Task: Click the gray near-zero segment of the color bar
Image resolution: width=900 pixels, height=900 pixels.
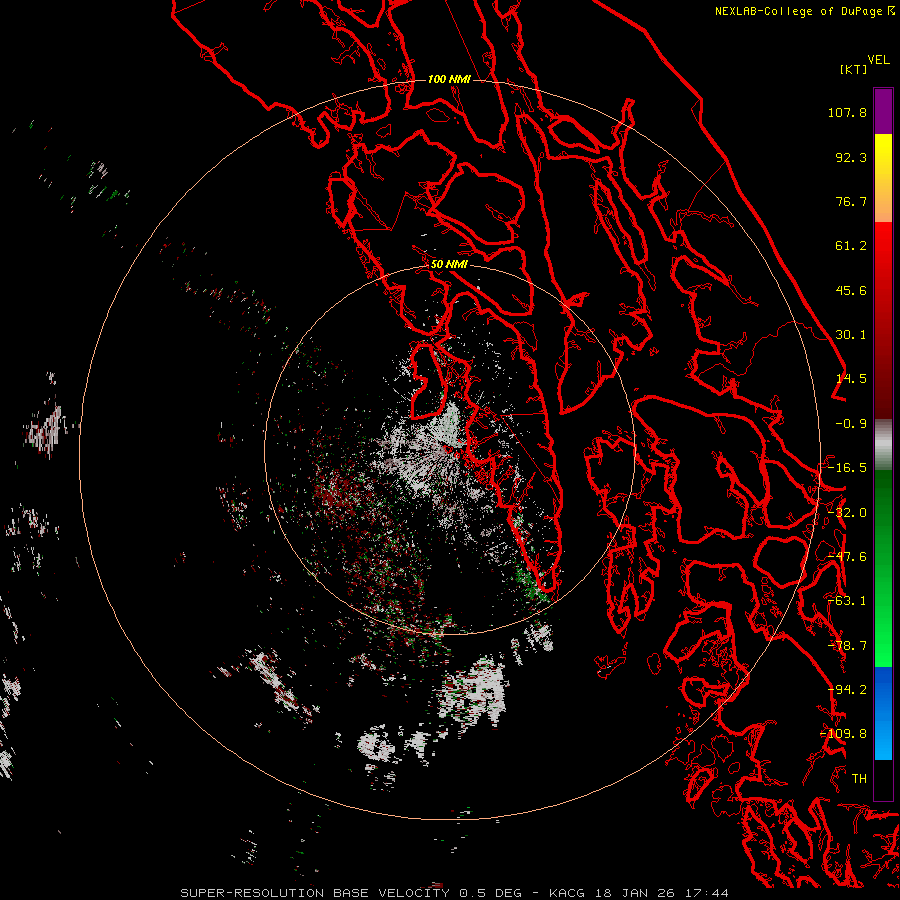Action: (883, 445)
